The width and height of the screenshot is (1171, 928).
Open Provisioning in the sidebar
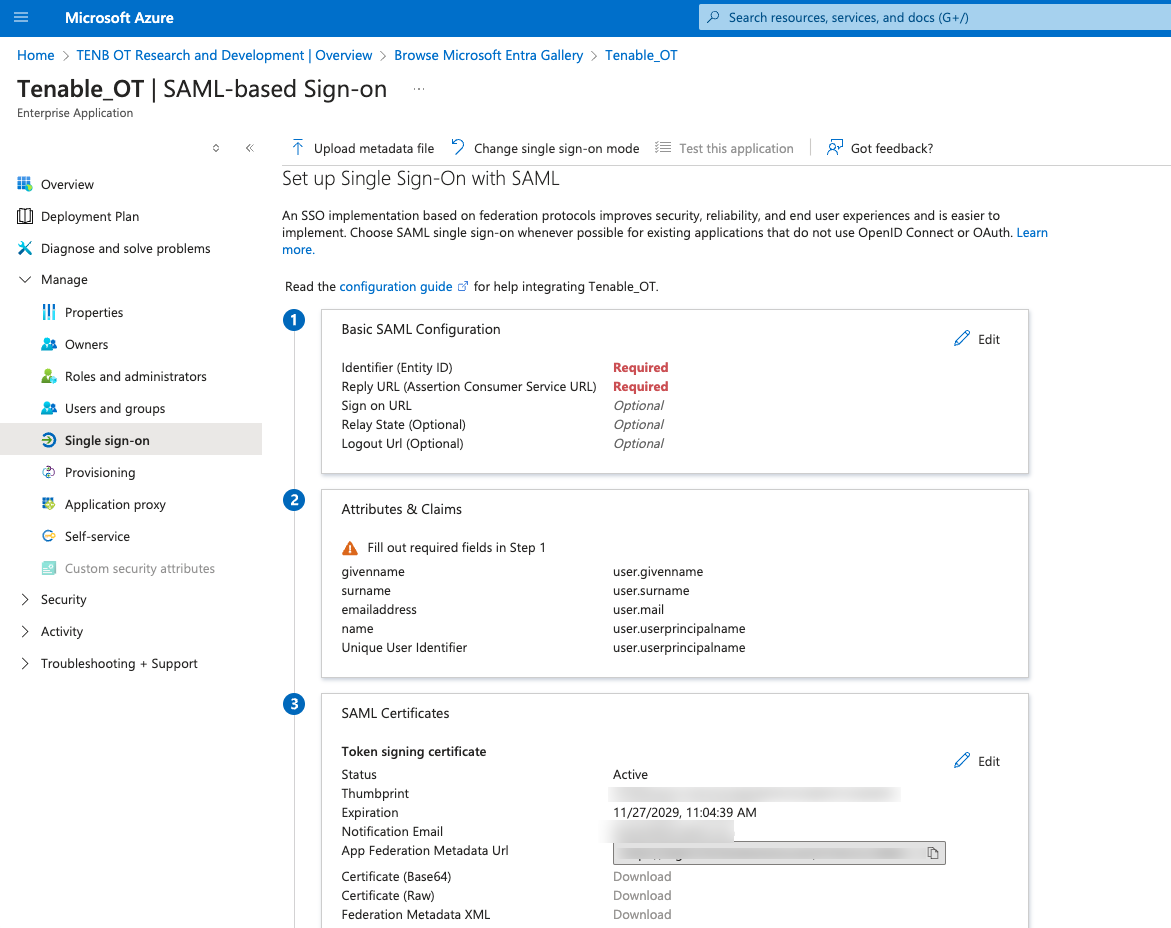[100, 472]
